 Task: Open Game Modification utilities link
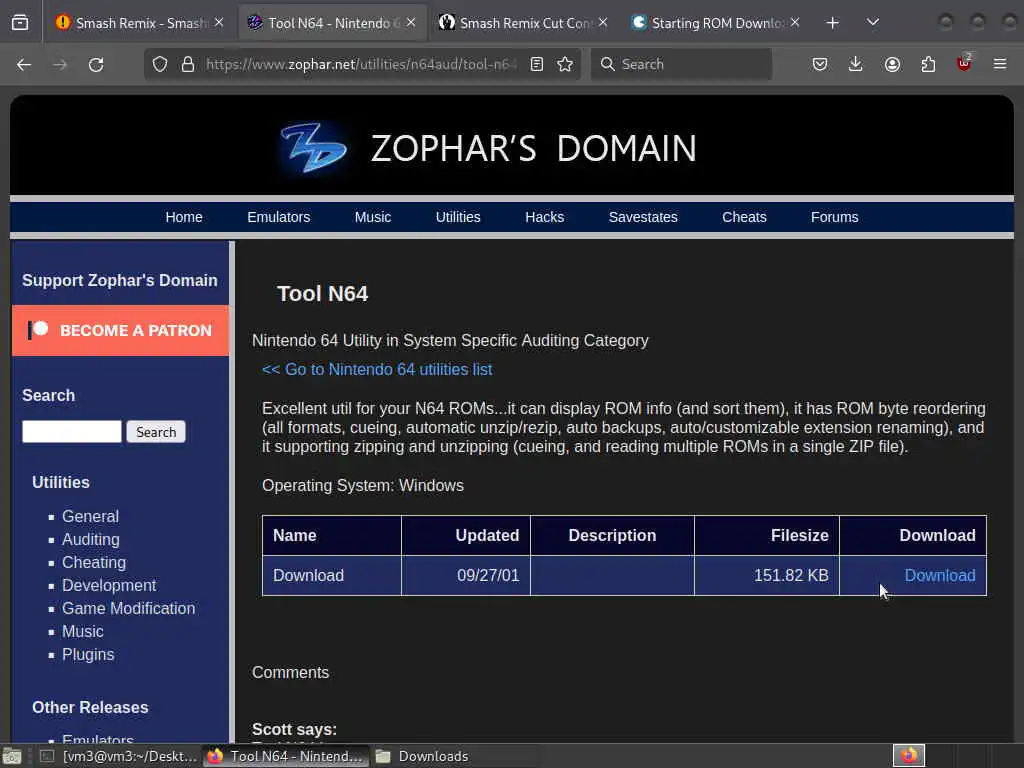click(129, 608)
